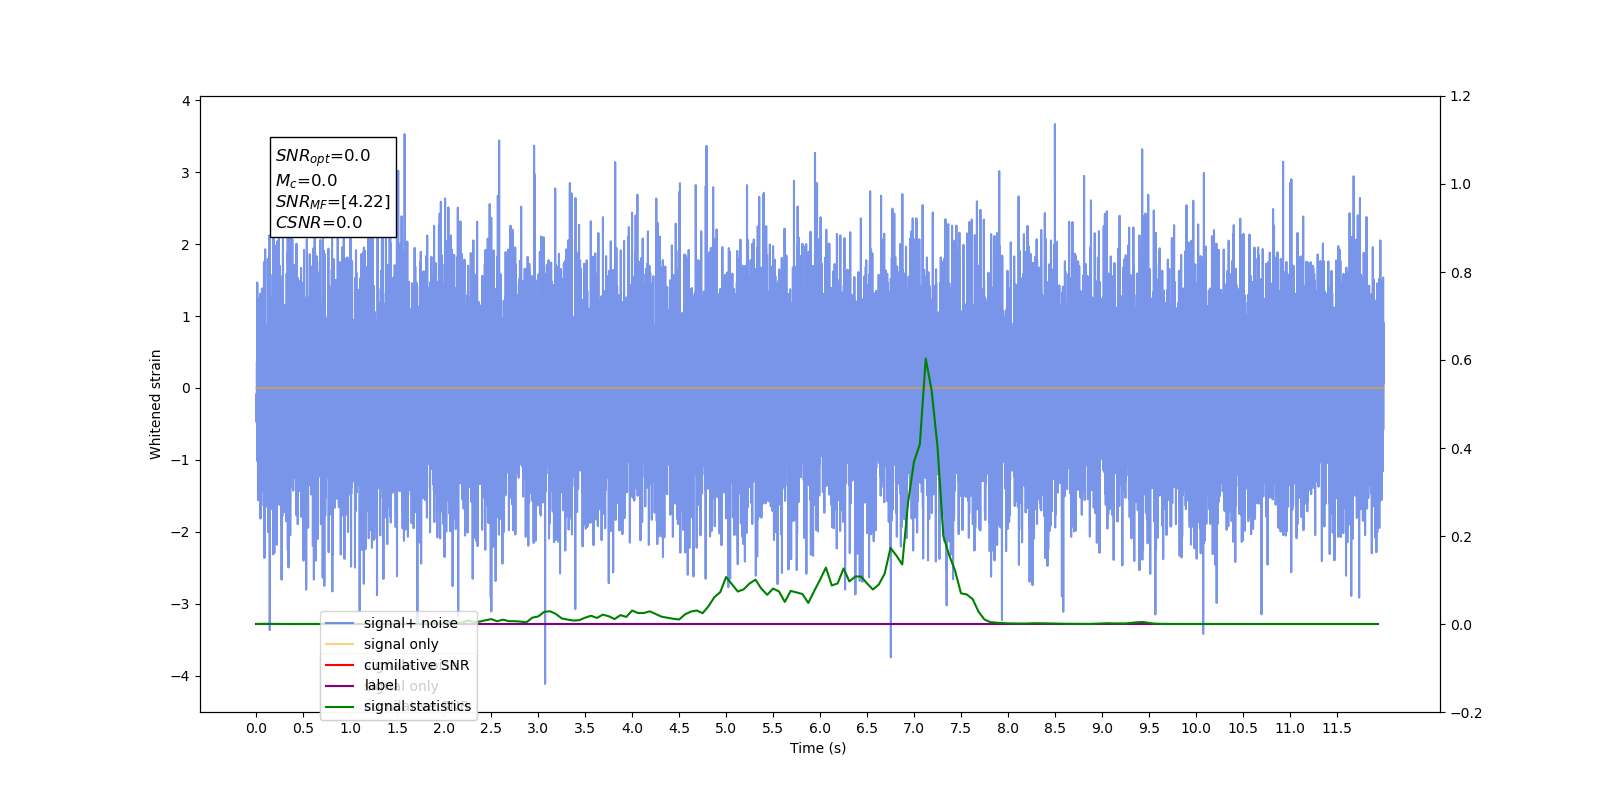This screenshot has width=1600, height=800.
Task: Click the time-axis tick label 8.5
Action: tap(1055, 728)
